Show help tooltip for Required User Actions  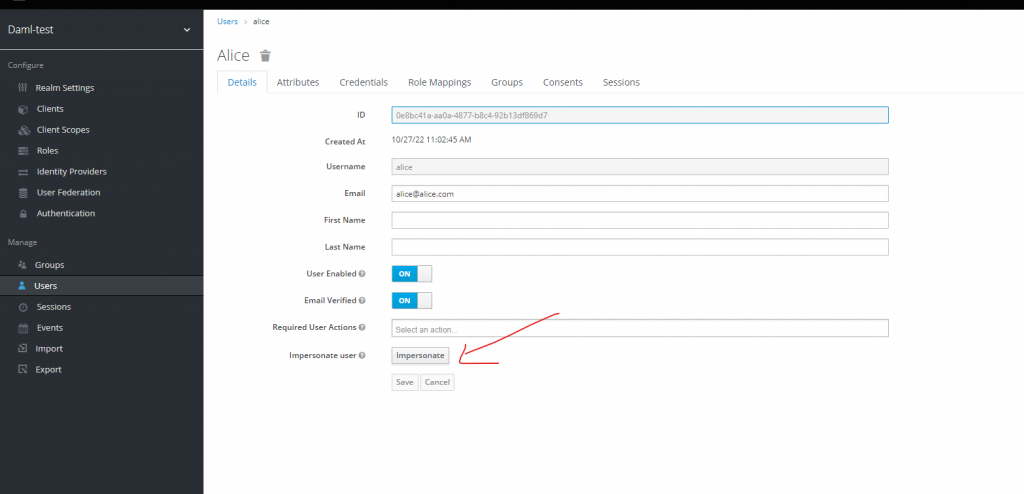point(362,327)
